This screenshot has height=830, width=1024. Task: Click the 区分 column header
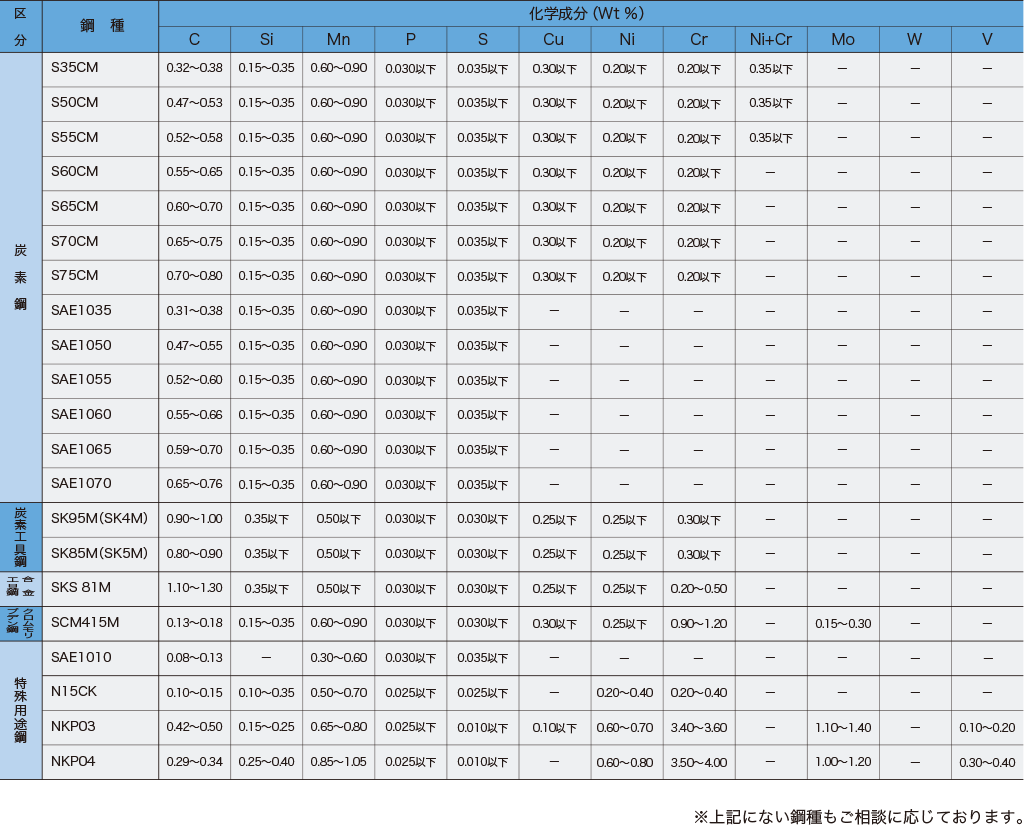[21, 26]
